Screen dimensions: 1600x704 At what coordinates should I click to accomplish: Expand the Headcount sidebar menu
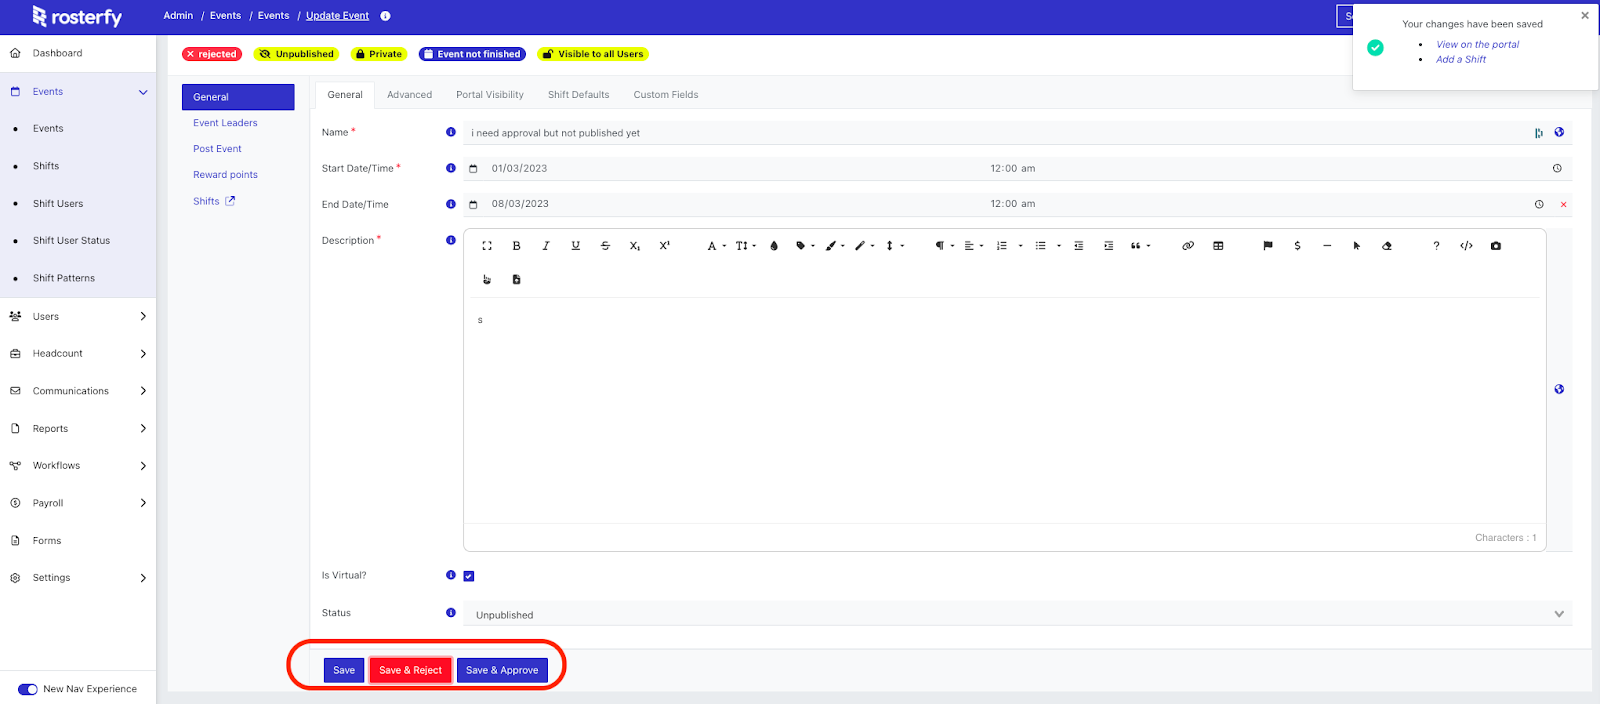[143, 354]
